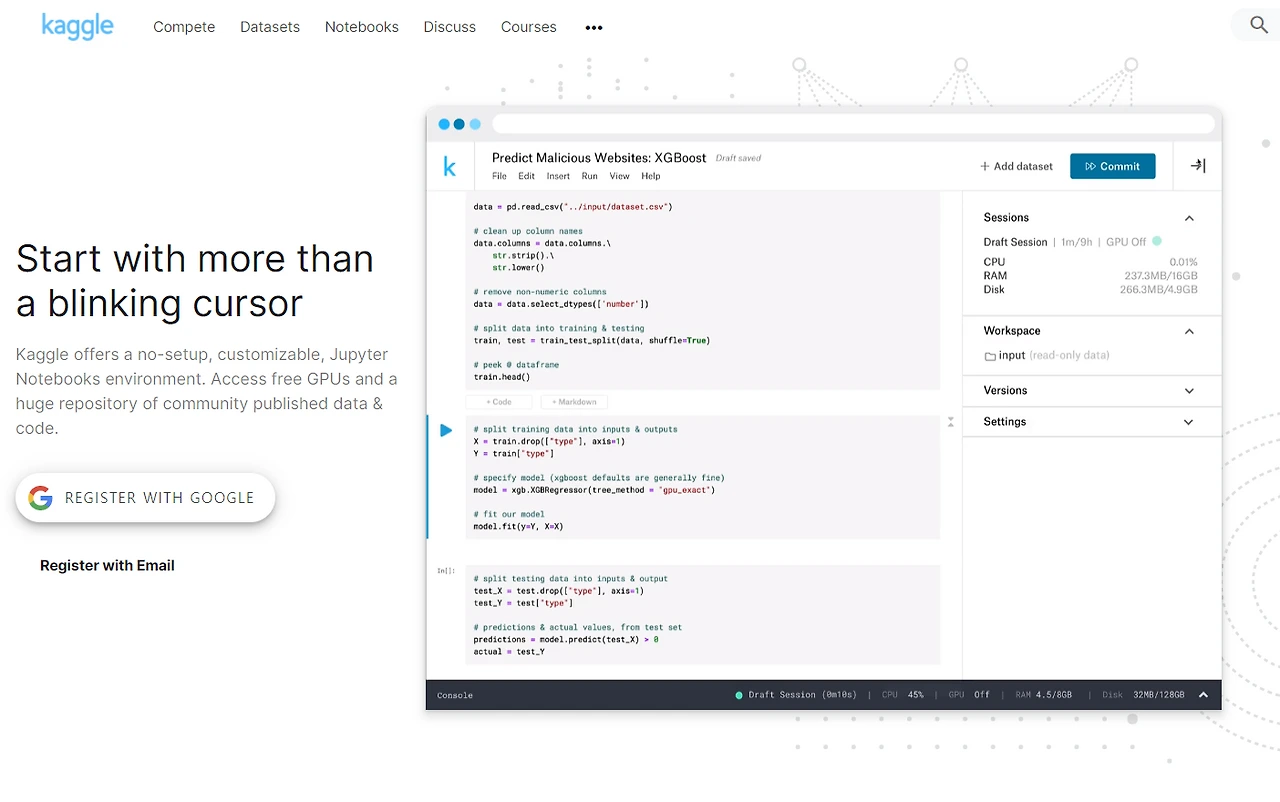Viewport: 1280px width, 802px height.
Task: Click the mock browser address bar
Action: click(x=853, y=124)
